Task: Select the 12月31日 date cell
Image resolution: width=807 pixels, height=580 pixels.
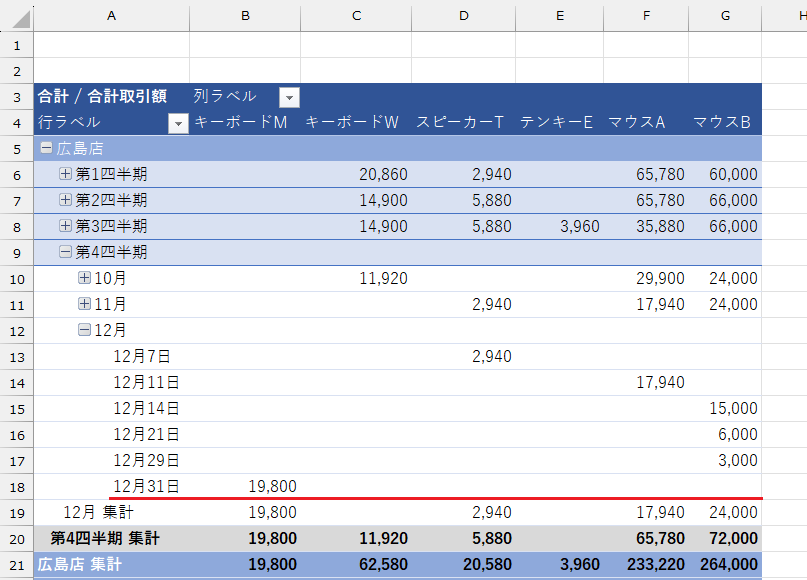Action: click(146, 486)
